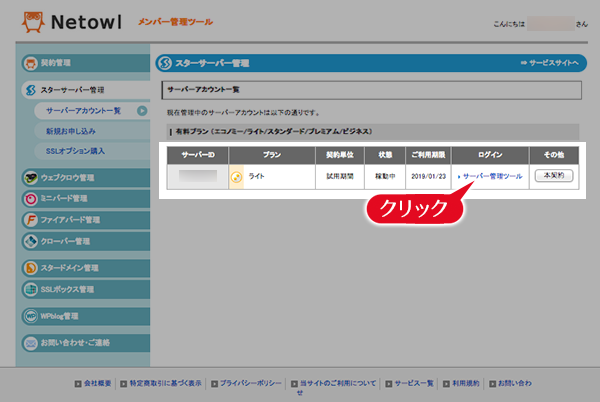The height and width of the screenshot is (402, 600).
Task: Open 当サイトのご利用について footer link
Action: point(338,383)
